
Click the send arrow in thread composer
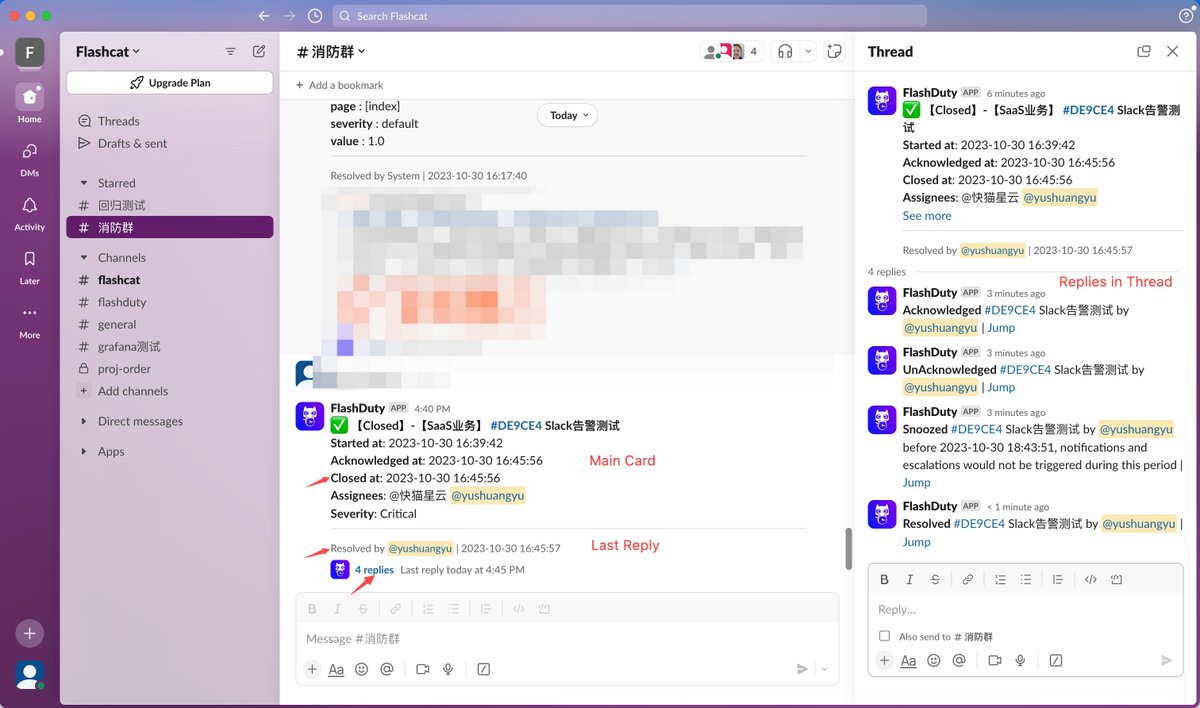coord(1166,660)
